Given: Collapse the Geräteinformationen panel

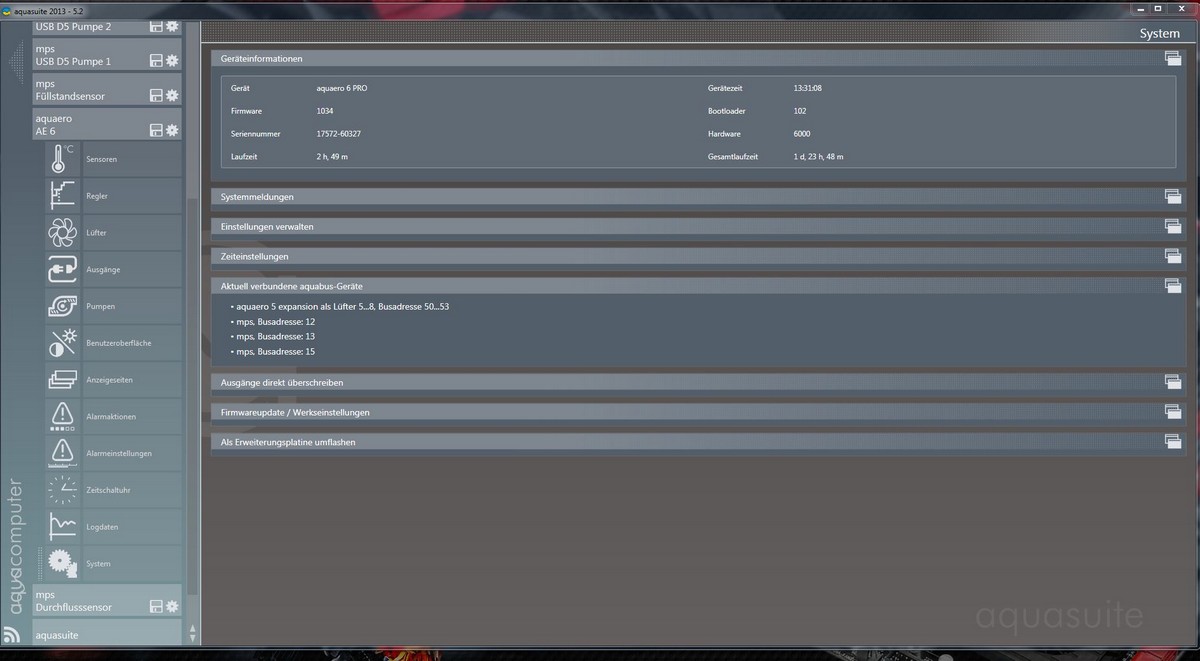Looking at the screenshot, I should click(x=1172, y=59).
